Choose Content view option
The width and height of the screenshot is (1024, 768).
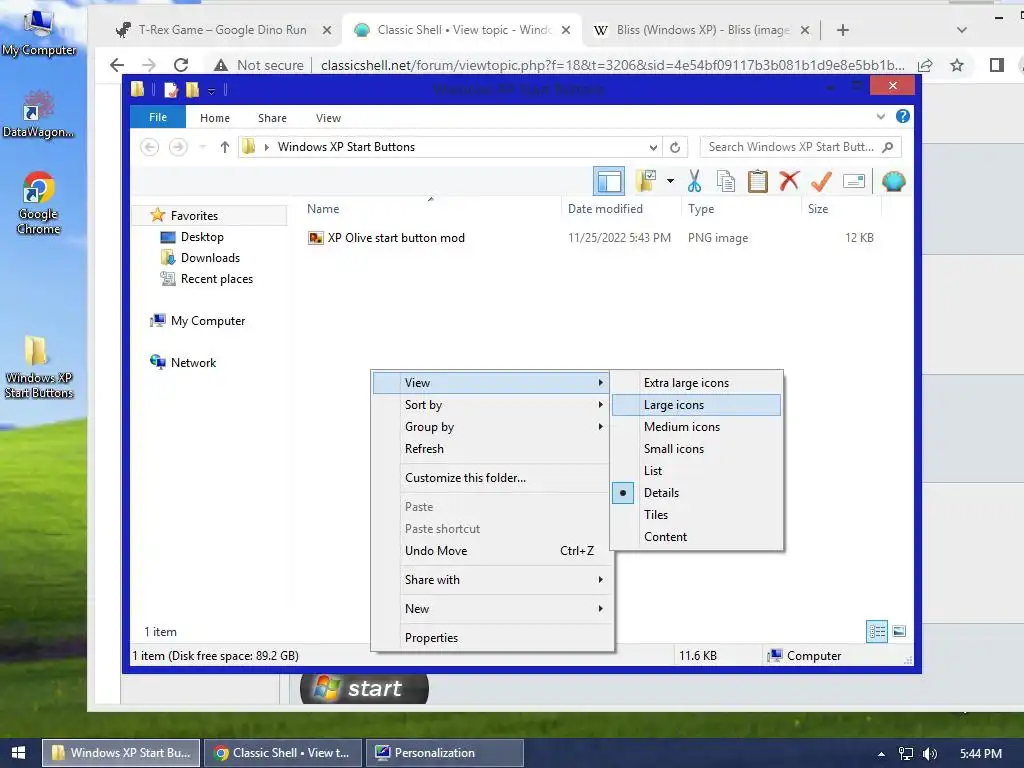[x=696, y=537]
